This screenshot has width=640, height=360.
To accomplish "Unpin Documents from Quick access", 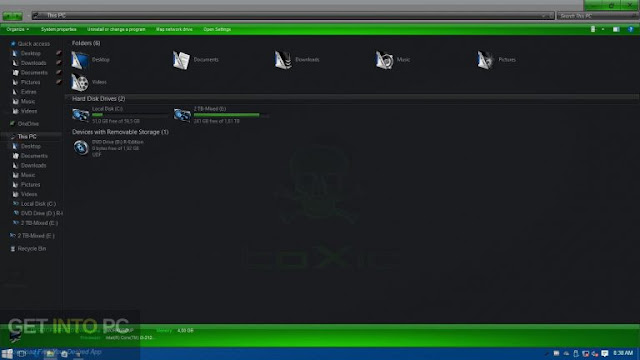I will tap(58, 72).
